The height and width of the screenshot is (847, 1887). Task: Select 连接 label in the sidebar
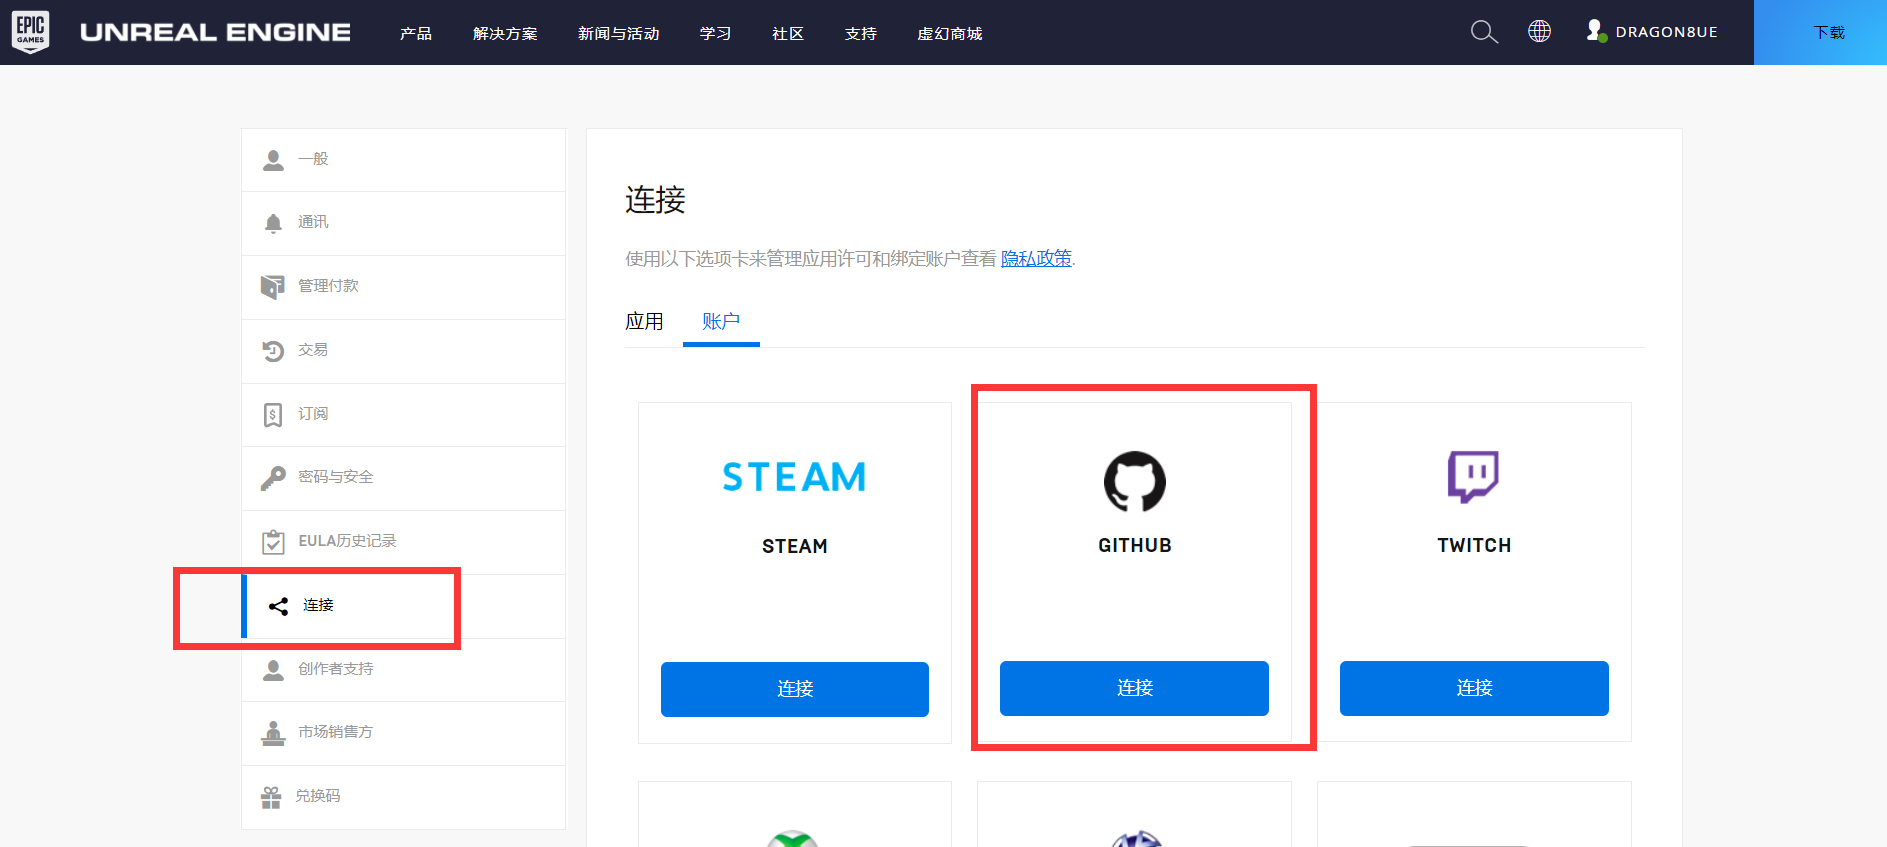click(318, 605)
